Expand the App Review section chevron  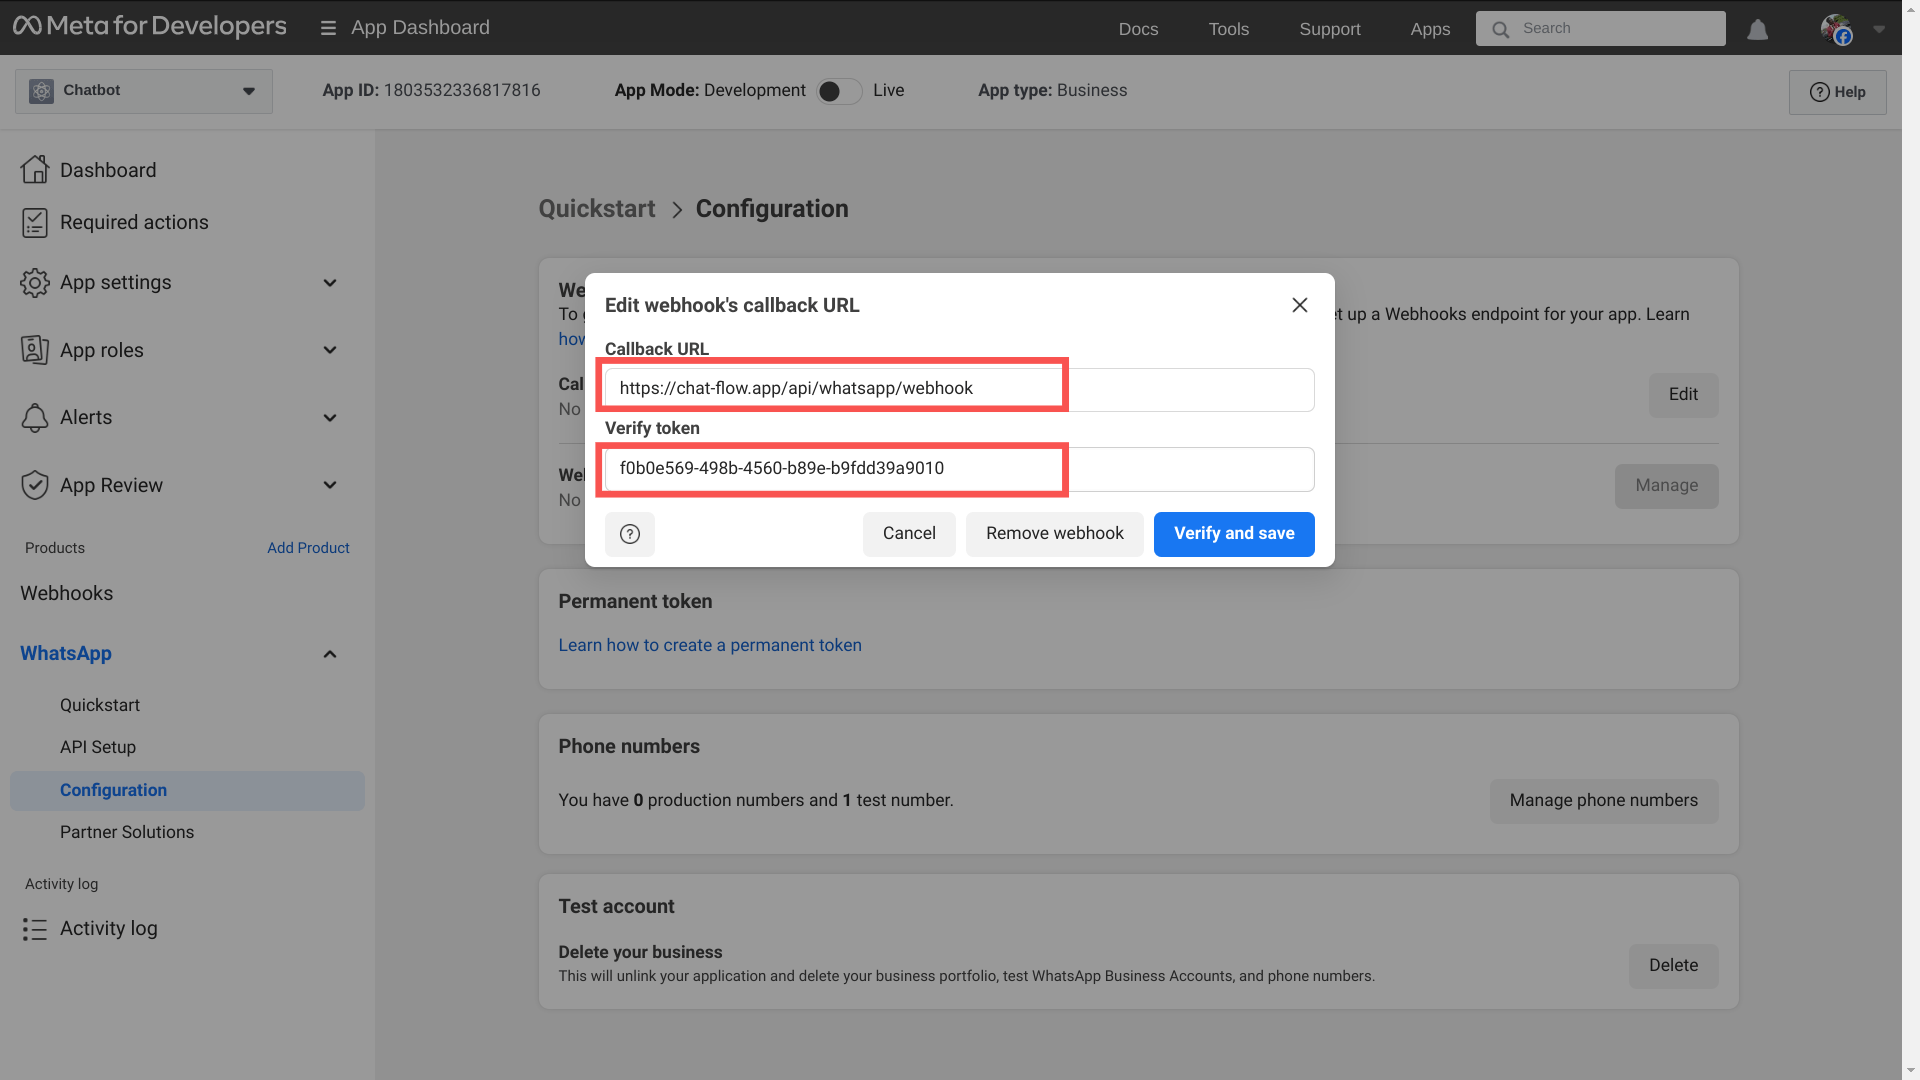[330, 485]
